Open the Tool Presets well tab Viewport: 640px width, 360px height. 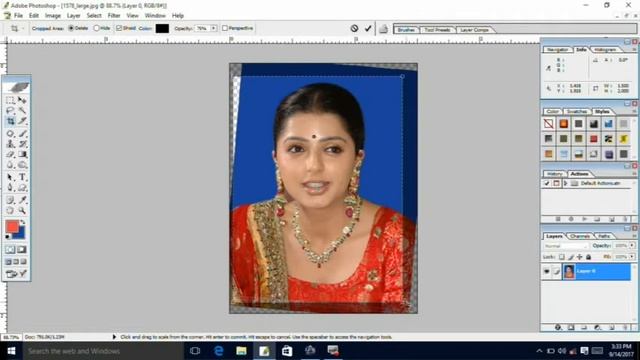pyautogui.click(x=437, y=30)
